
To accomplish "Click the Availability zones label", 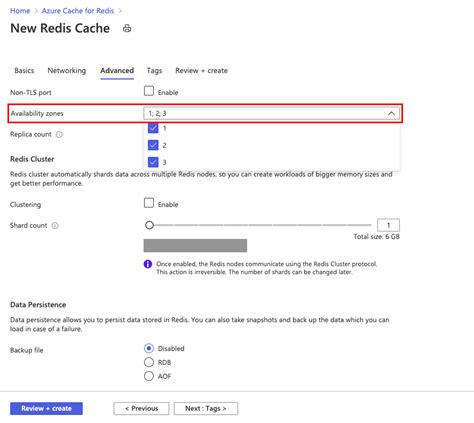I will 37,113.
